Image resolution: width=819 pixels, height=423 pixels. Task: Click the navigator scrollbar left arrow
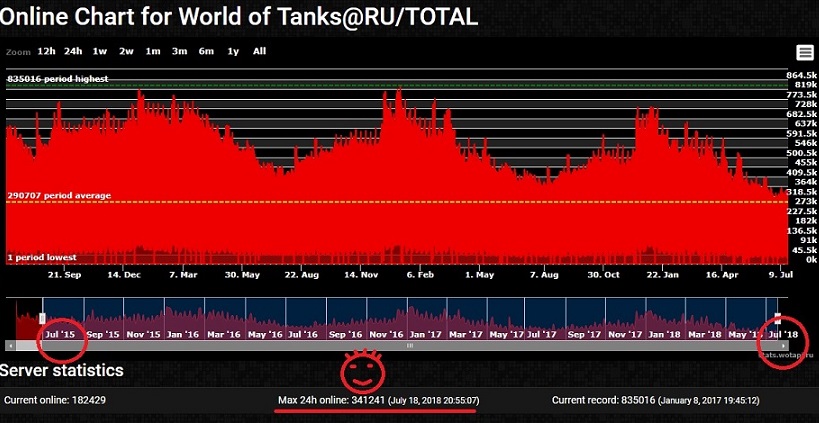point(10,345)
